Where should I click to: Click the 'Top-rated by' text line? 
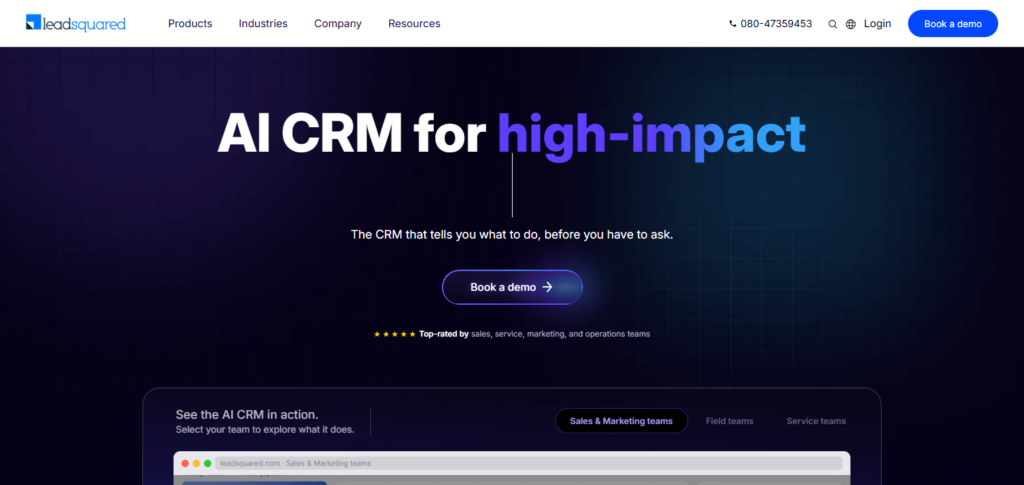tap(534, 334)
